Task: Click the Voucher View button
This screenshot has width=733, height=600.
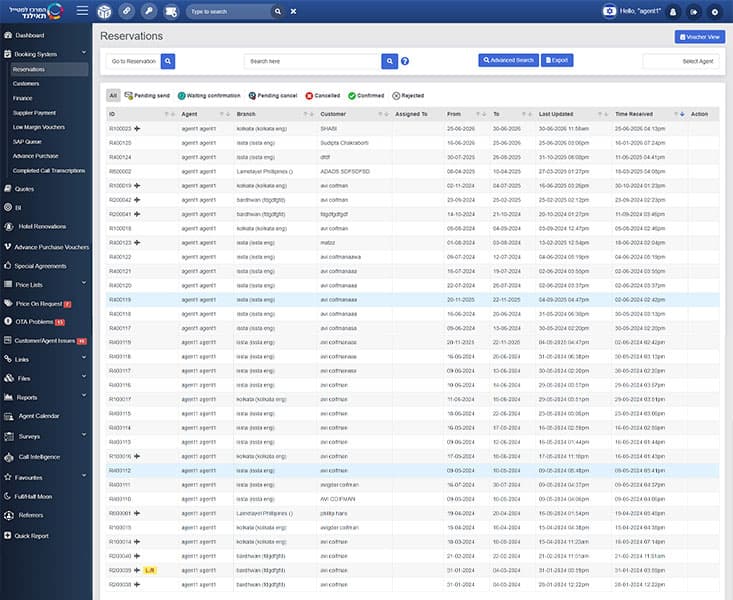Action: click(x=700, y=37)
